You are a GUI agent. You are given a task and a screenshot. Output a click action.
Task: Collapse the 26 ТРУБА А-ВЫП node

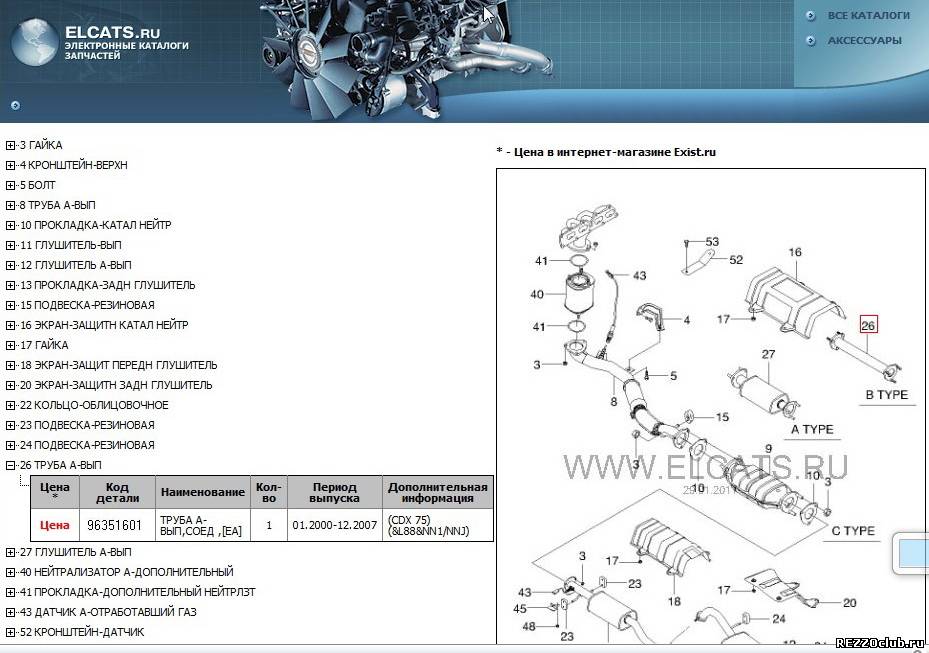coord(10,466)
